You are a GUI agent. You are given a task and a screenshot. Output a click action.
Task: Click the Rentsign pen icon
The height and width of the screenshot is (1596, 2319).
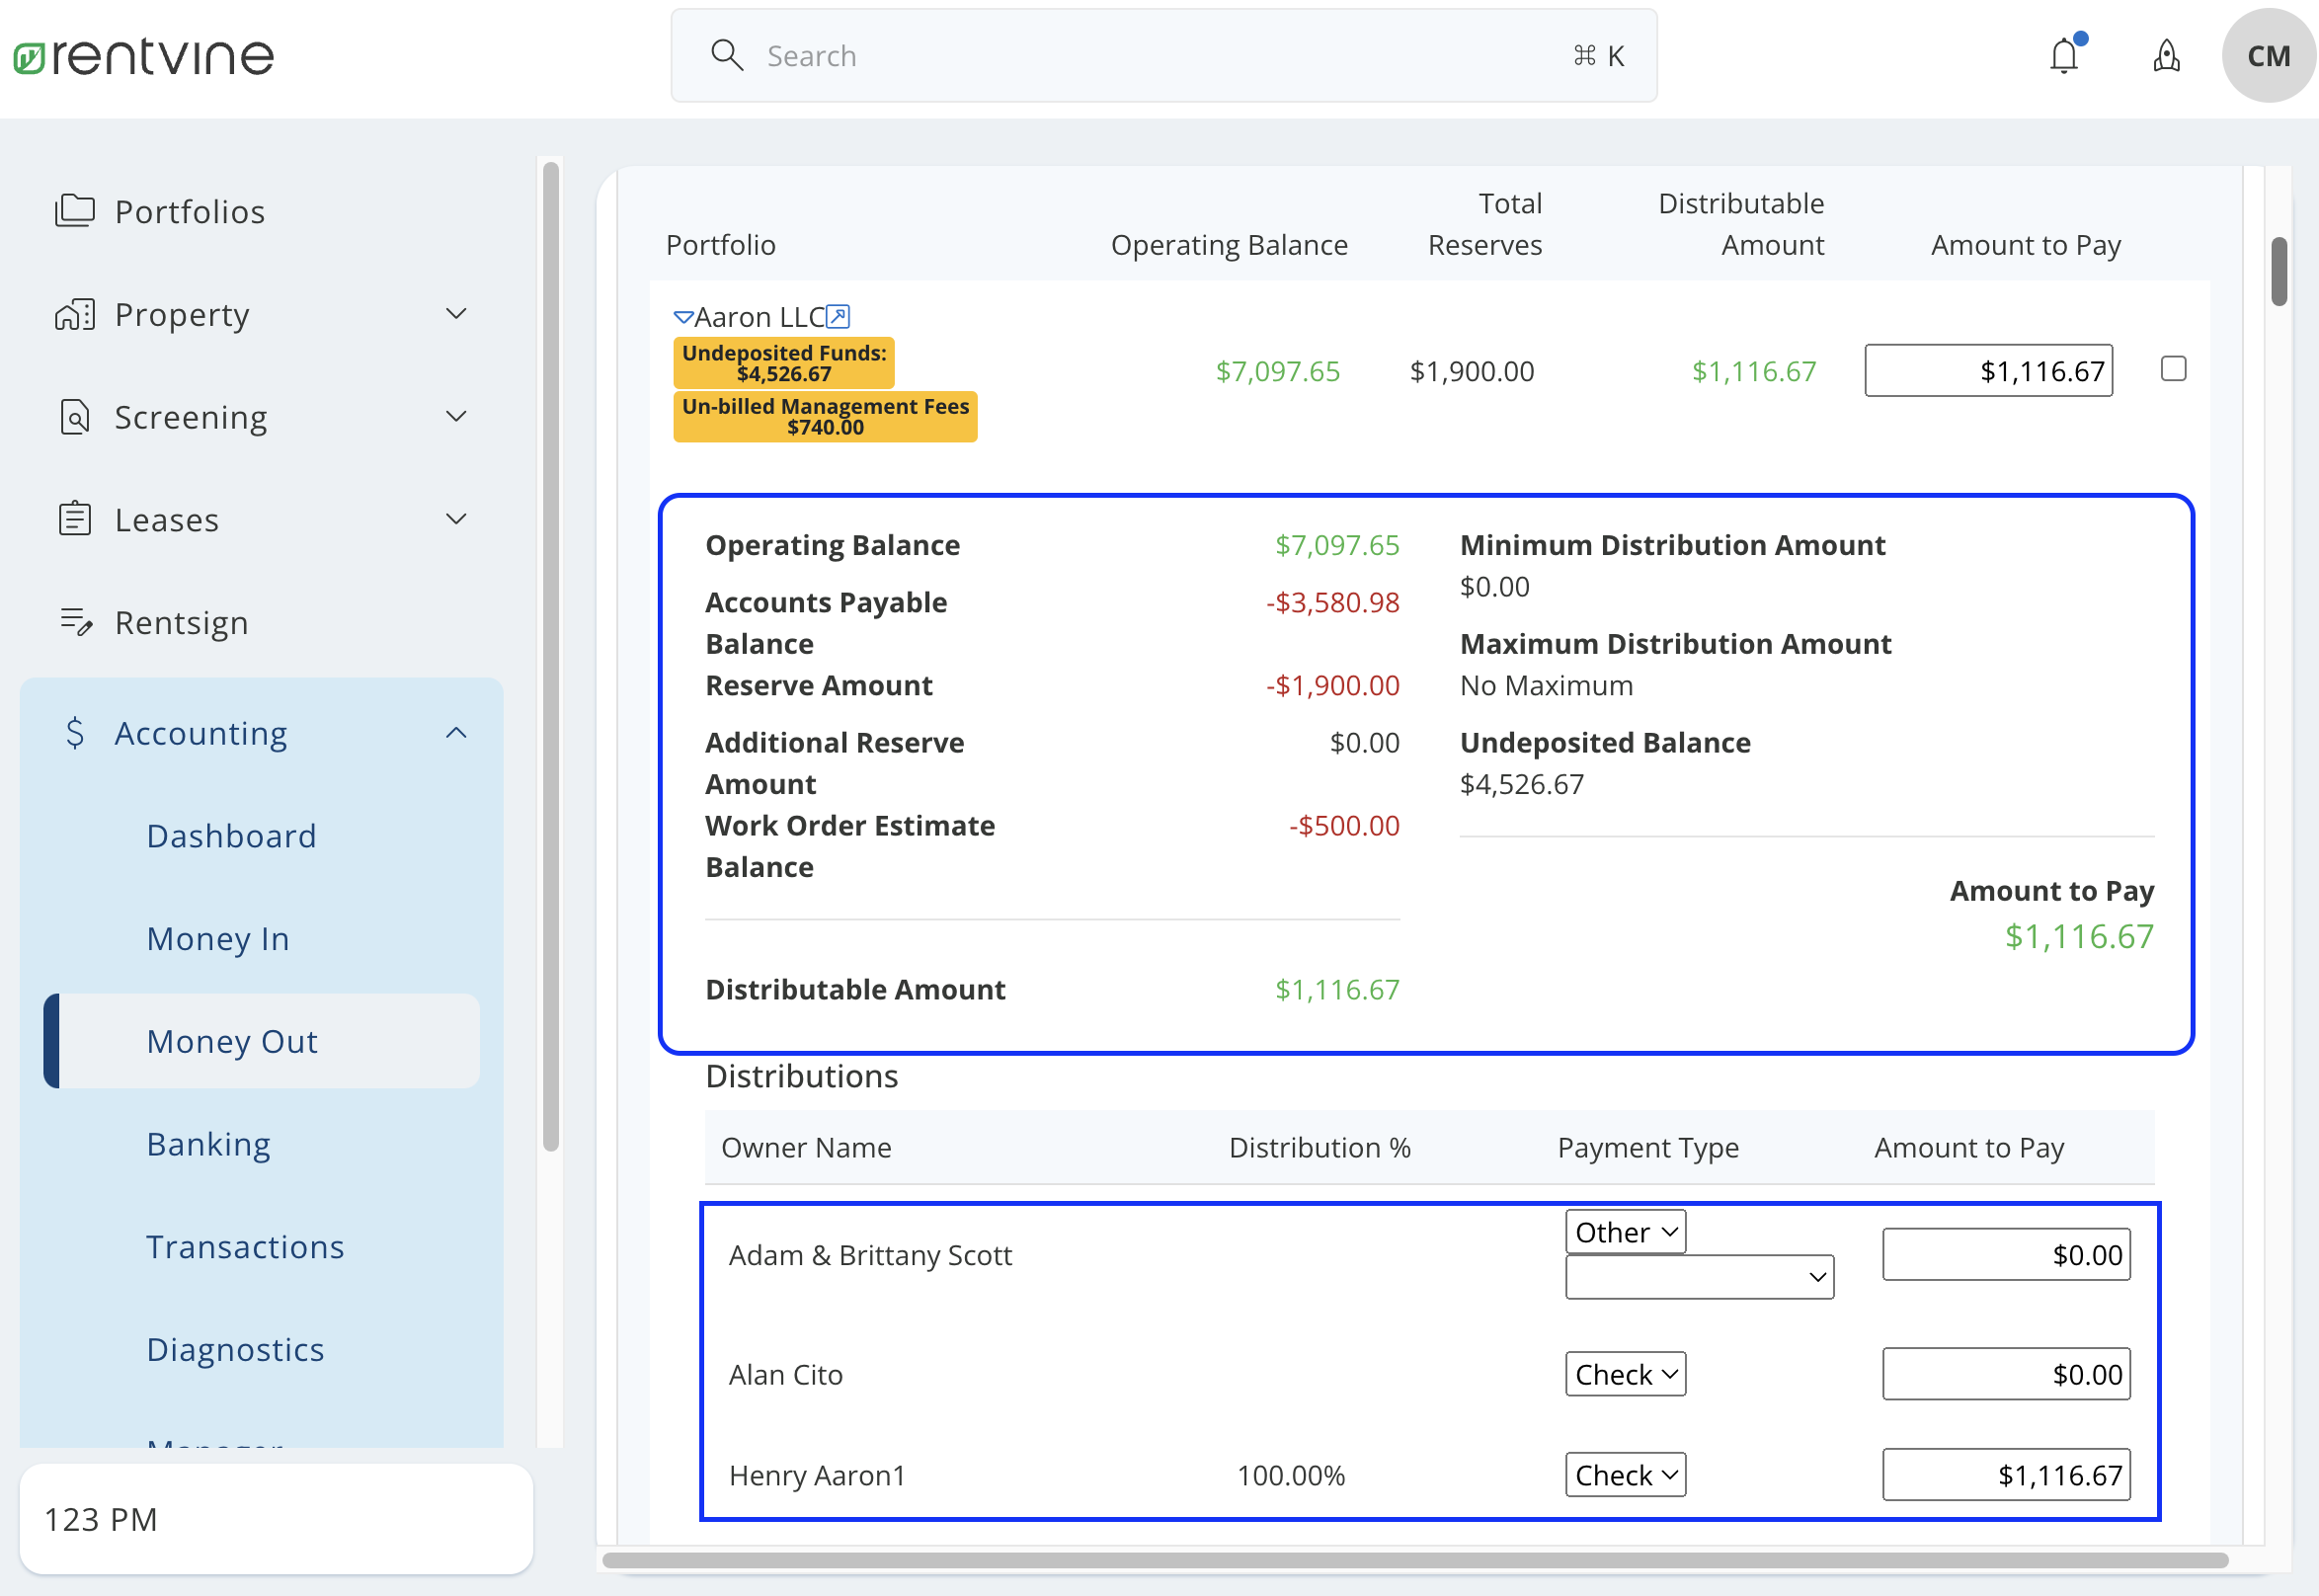[x=75, y=622]
